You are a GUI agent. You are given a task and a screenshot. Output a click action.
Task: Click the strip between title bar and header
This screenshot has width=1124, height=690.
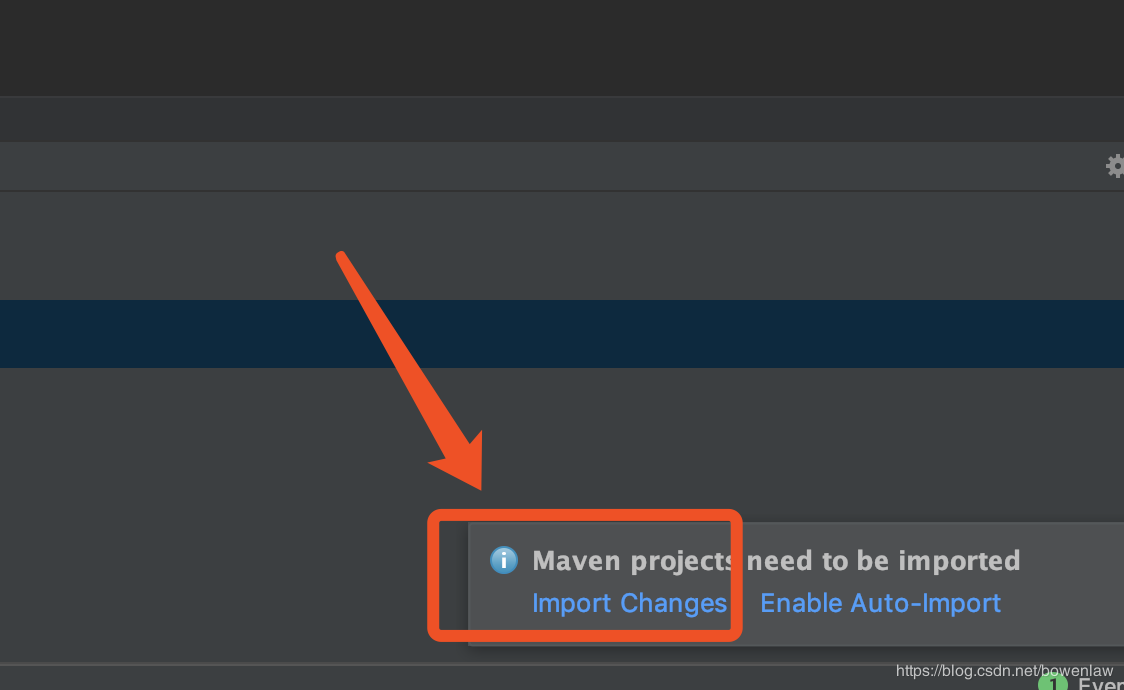click(562, 119)
